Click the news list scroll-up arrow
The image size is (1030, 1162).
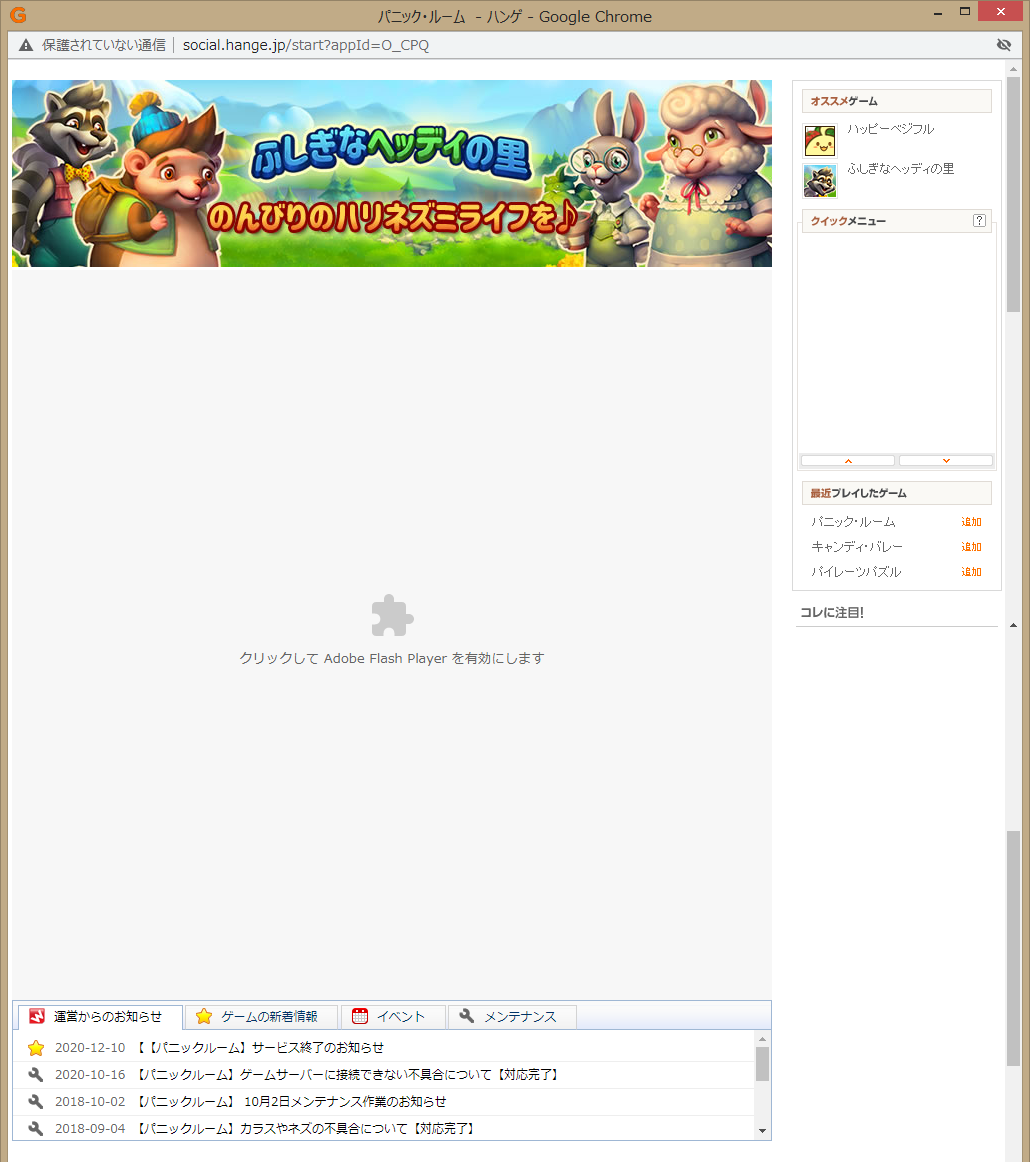coord(762,1039)
